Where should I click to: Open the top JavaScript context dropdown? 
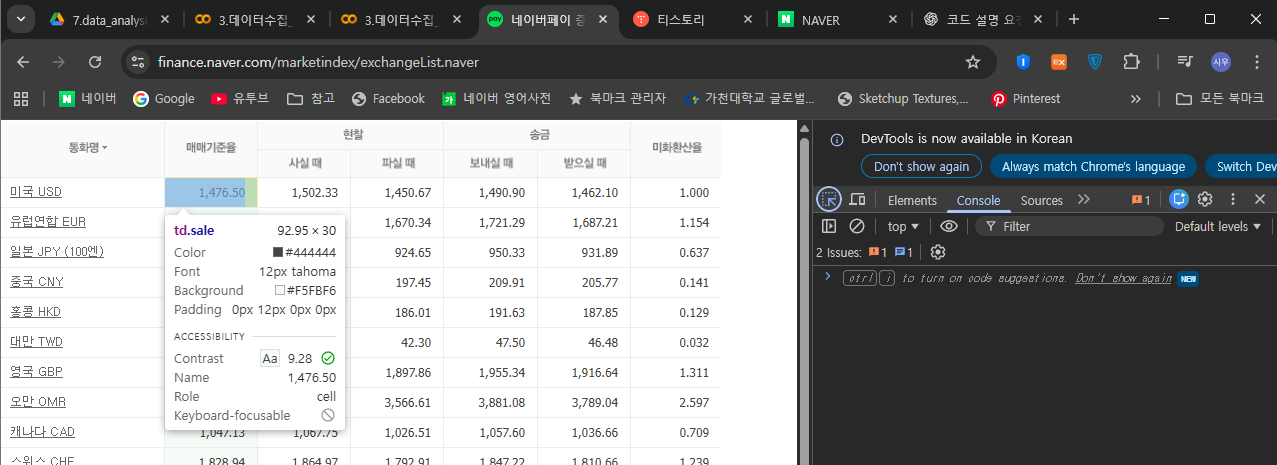coord(904,226)
